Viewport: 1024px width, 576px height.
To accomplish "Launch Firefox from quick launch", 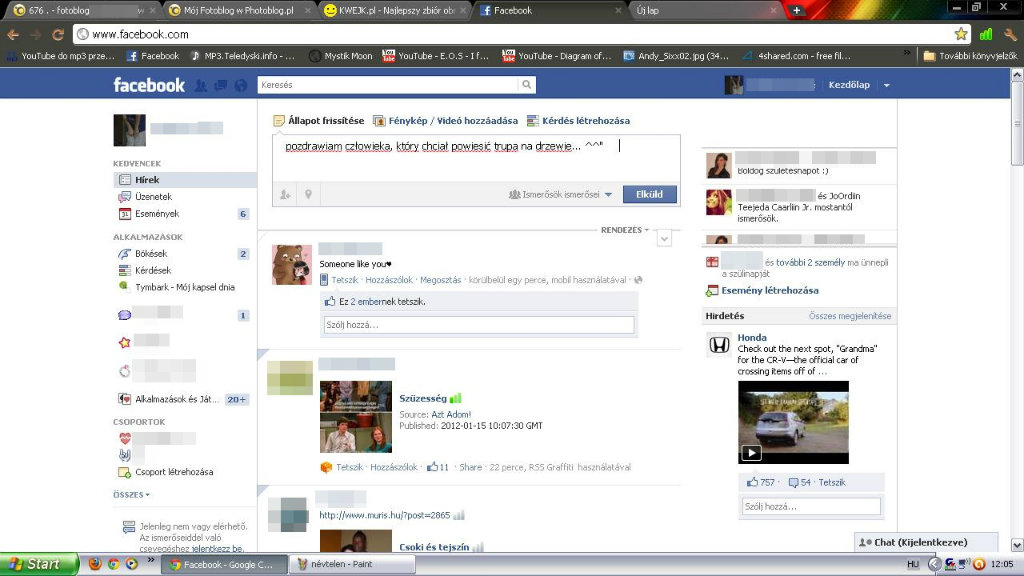I will [x=95, y=564].
